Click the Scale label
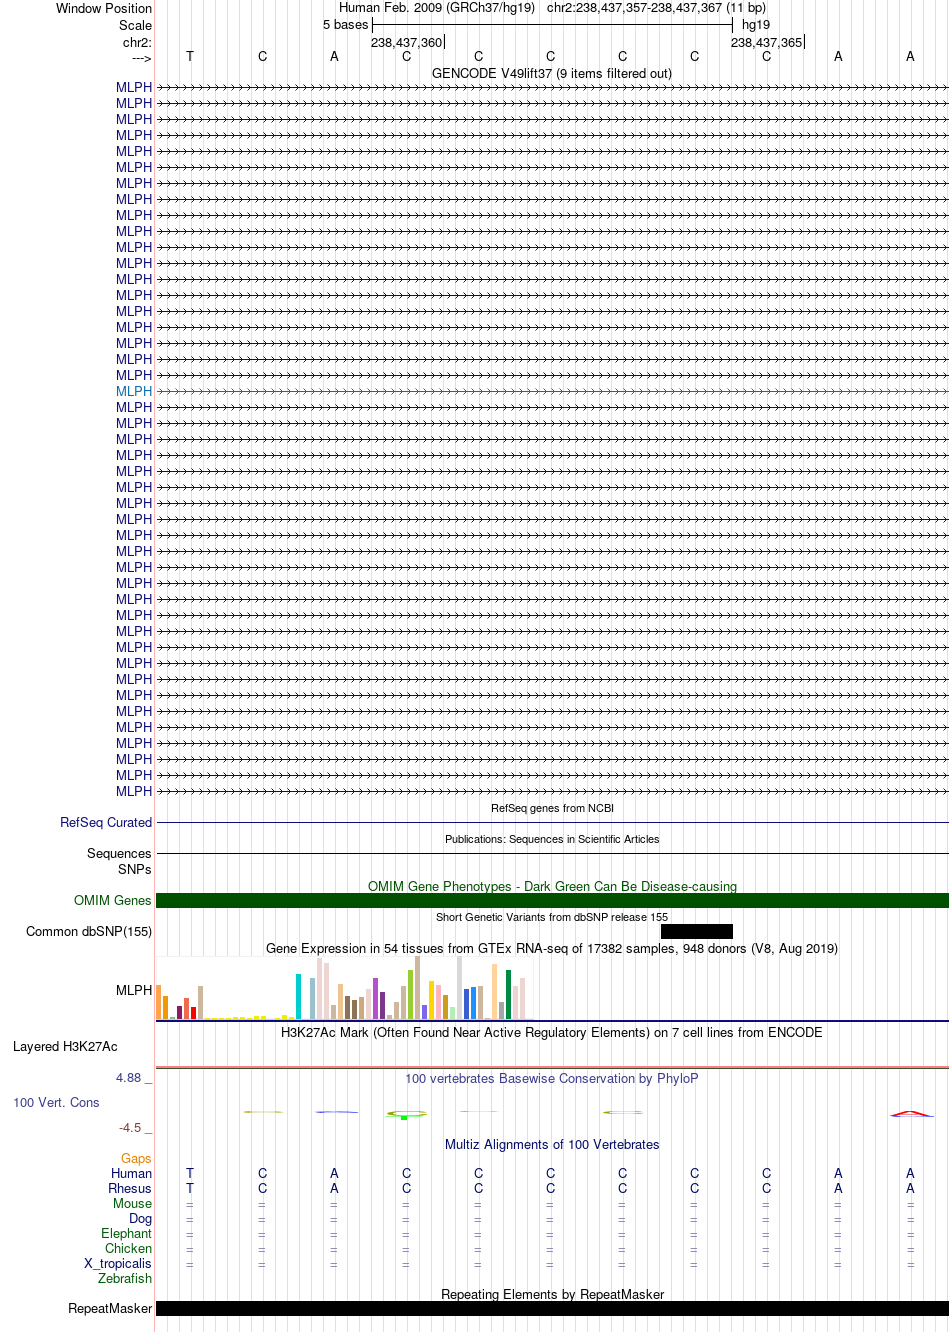Screen dimensions: 950x1332 pyautogui.click(x=136, y=26)
